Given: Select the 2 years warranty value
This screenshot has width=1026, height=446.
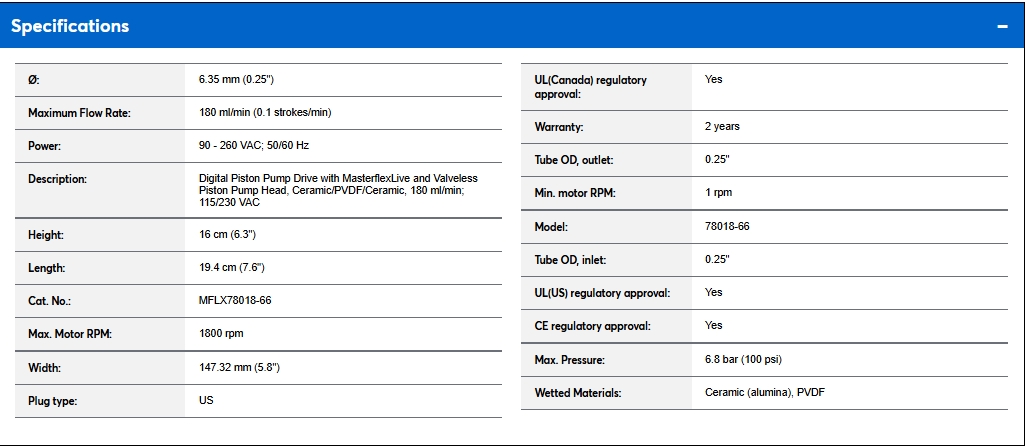Looking at the screenshot, I should [x=722, y=126].
